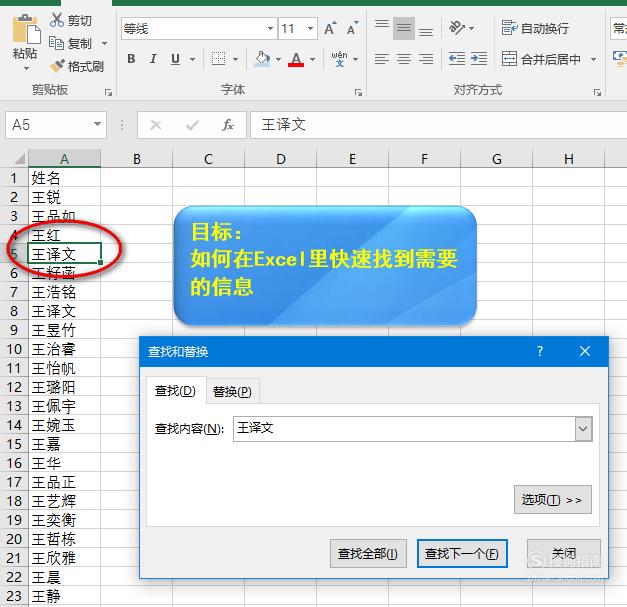Select cell A8 containing 王译文

64,311
